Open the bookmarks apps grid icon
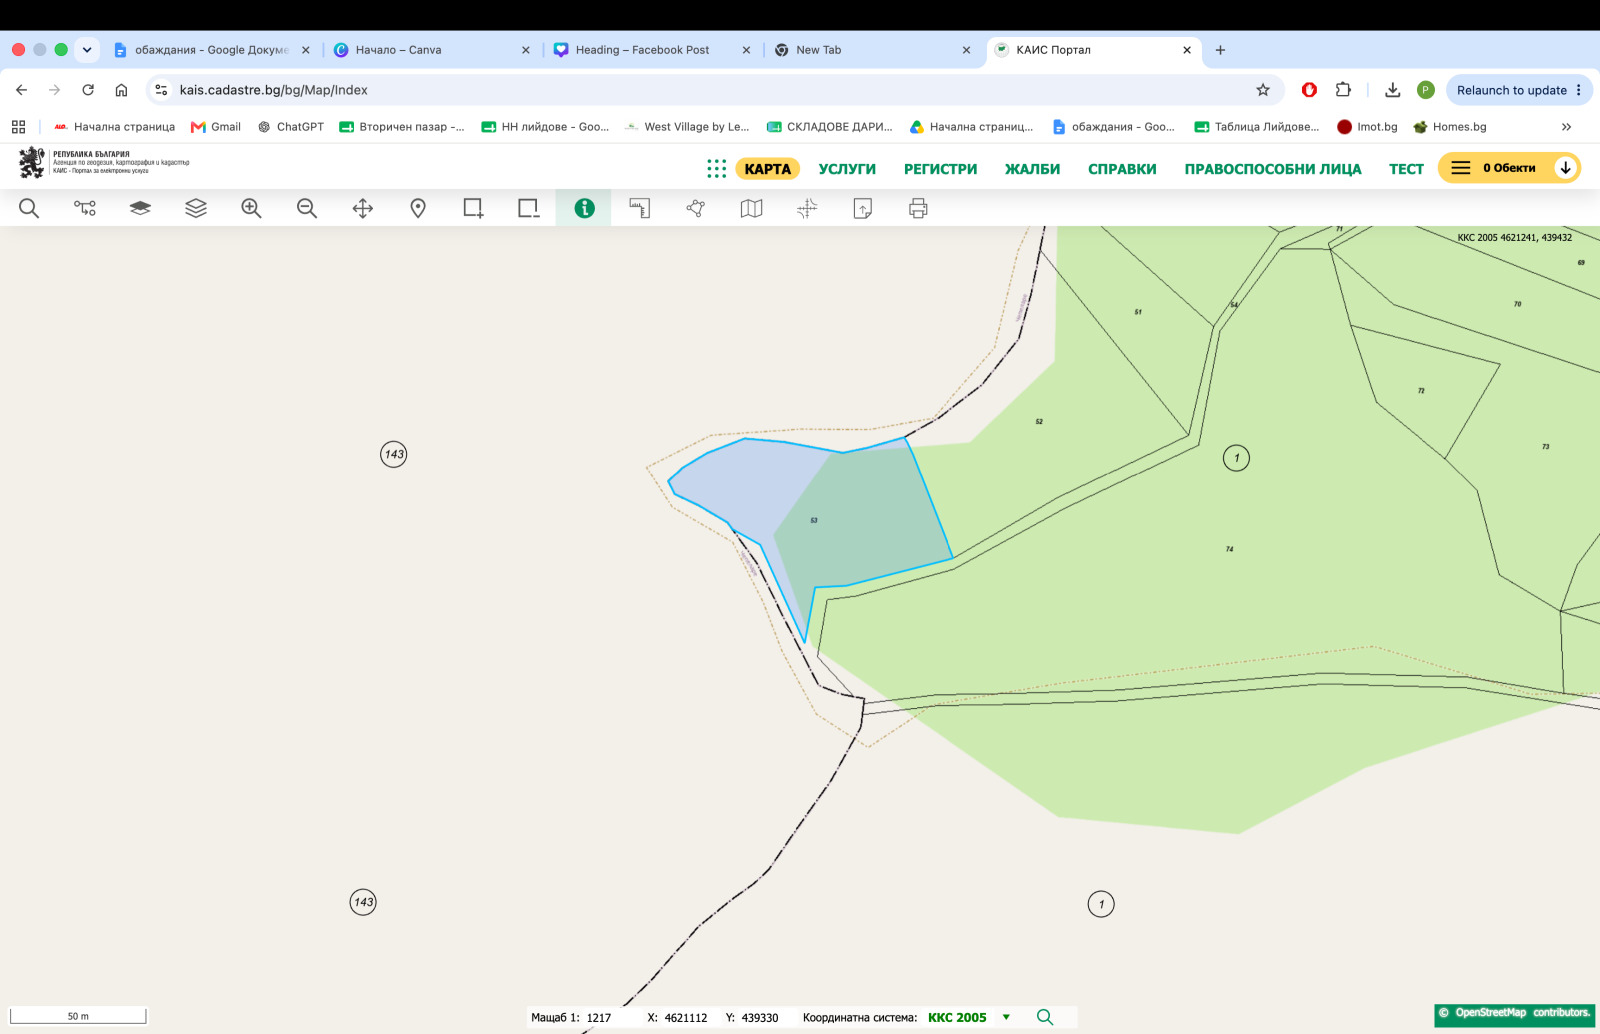Viewport: 1600px width, 1034px height. (x=18, y=127)
